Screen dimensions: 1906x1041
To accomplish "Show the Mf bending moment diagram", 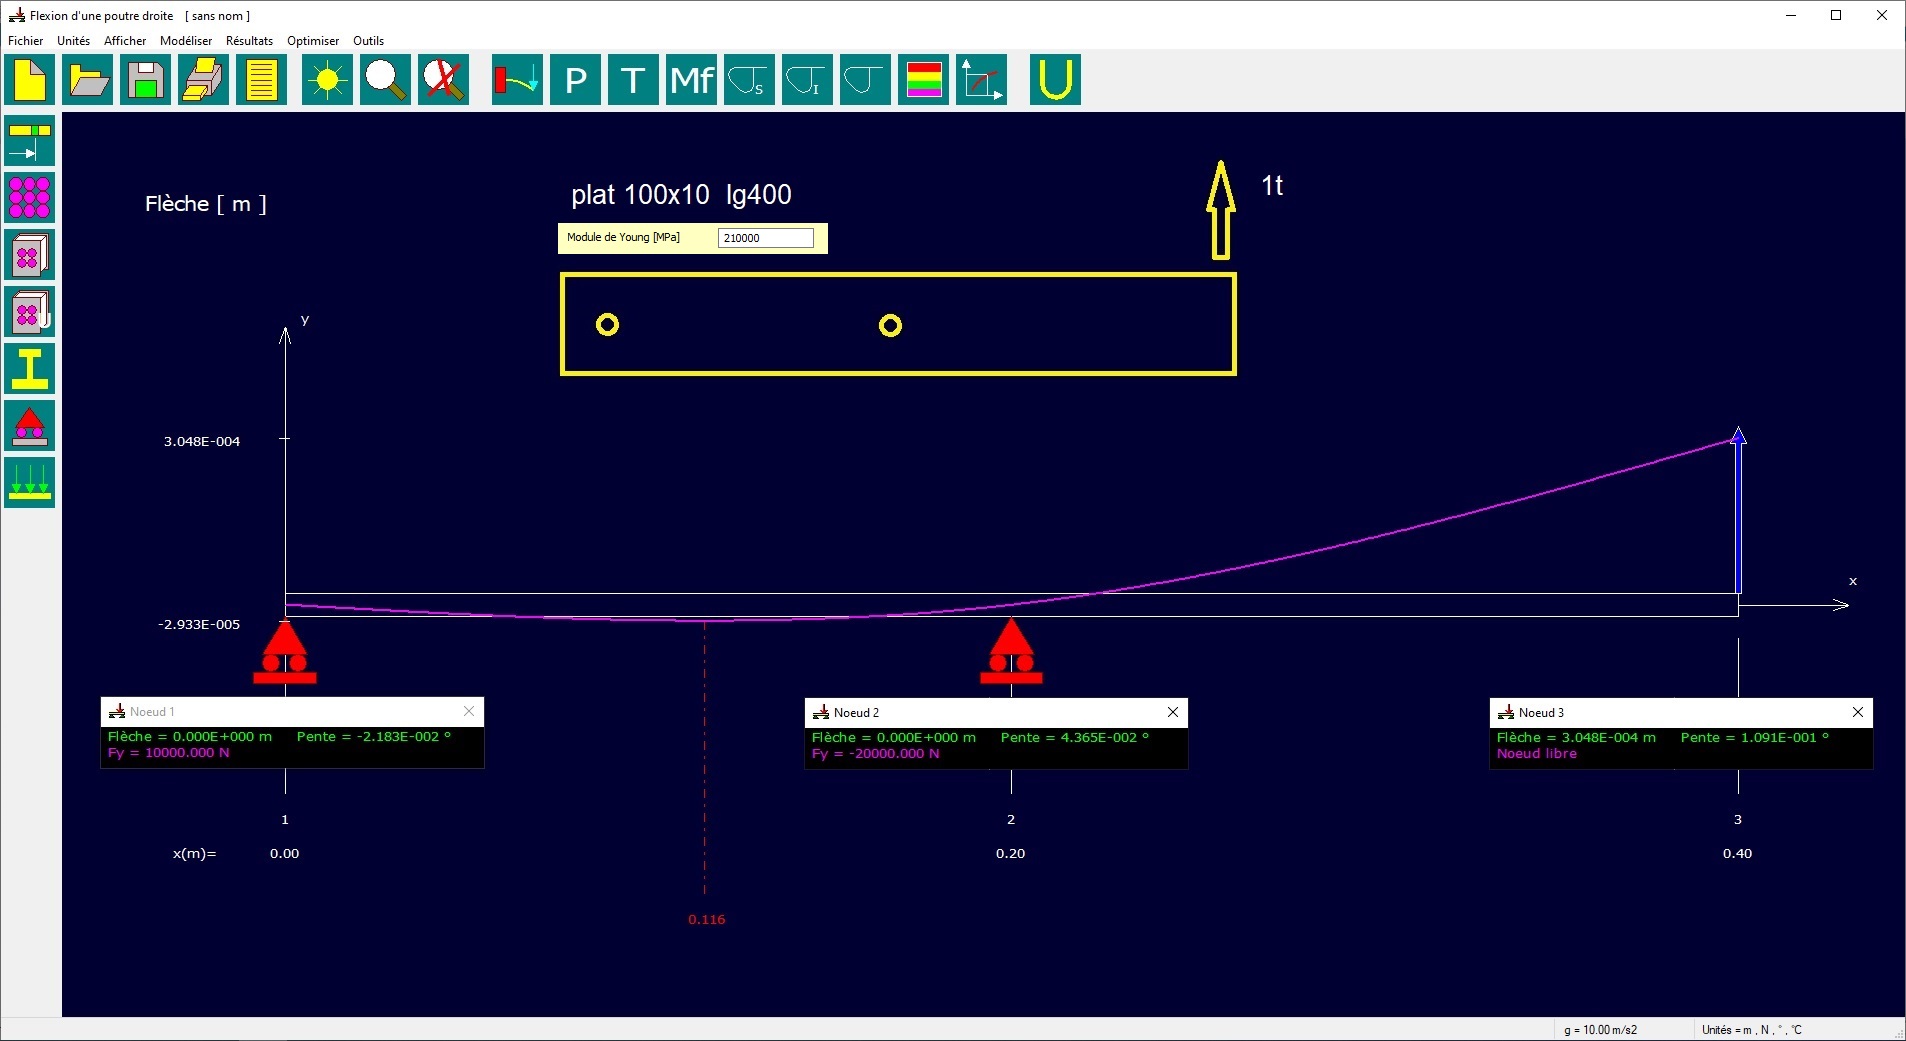I will [691, 80].
